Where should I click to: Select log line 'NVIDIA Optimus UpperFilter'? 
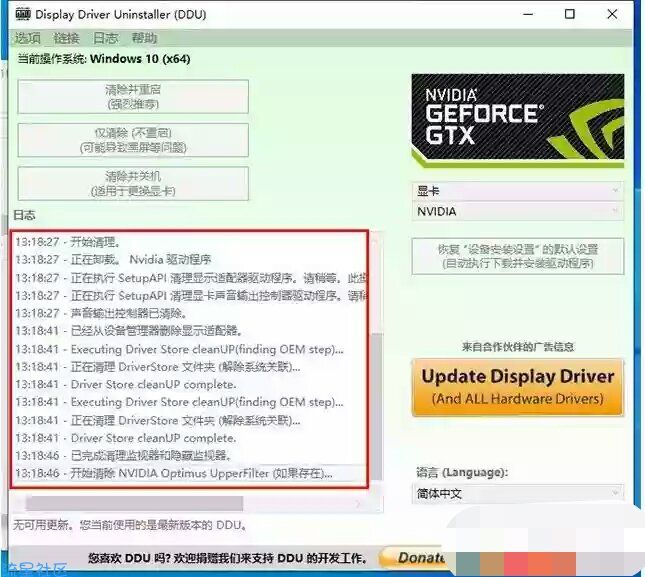174,473
